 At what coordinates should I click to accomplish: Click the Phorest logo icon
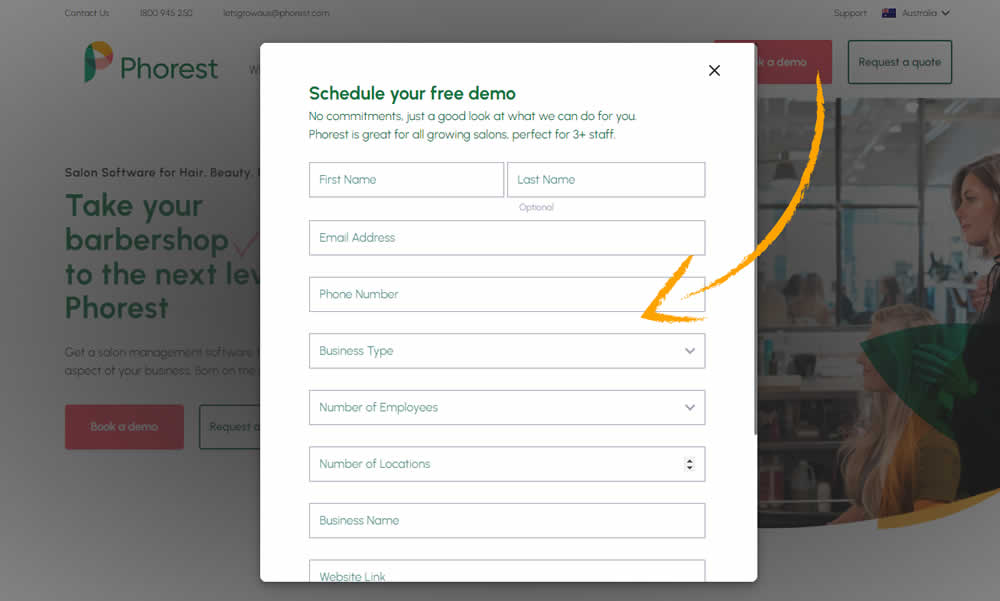click(98, 62)
